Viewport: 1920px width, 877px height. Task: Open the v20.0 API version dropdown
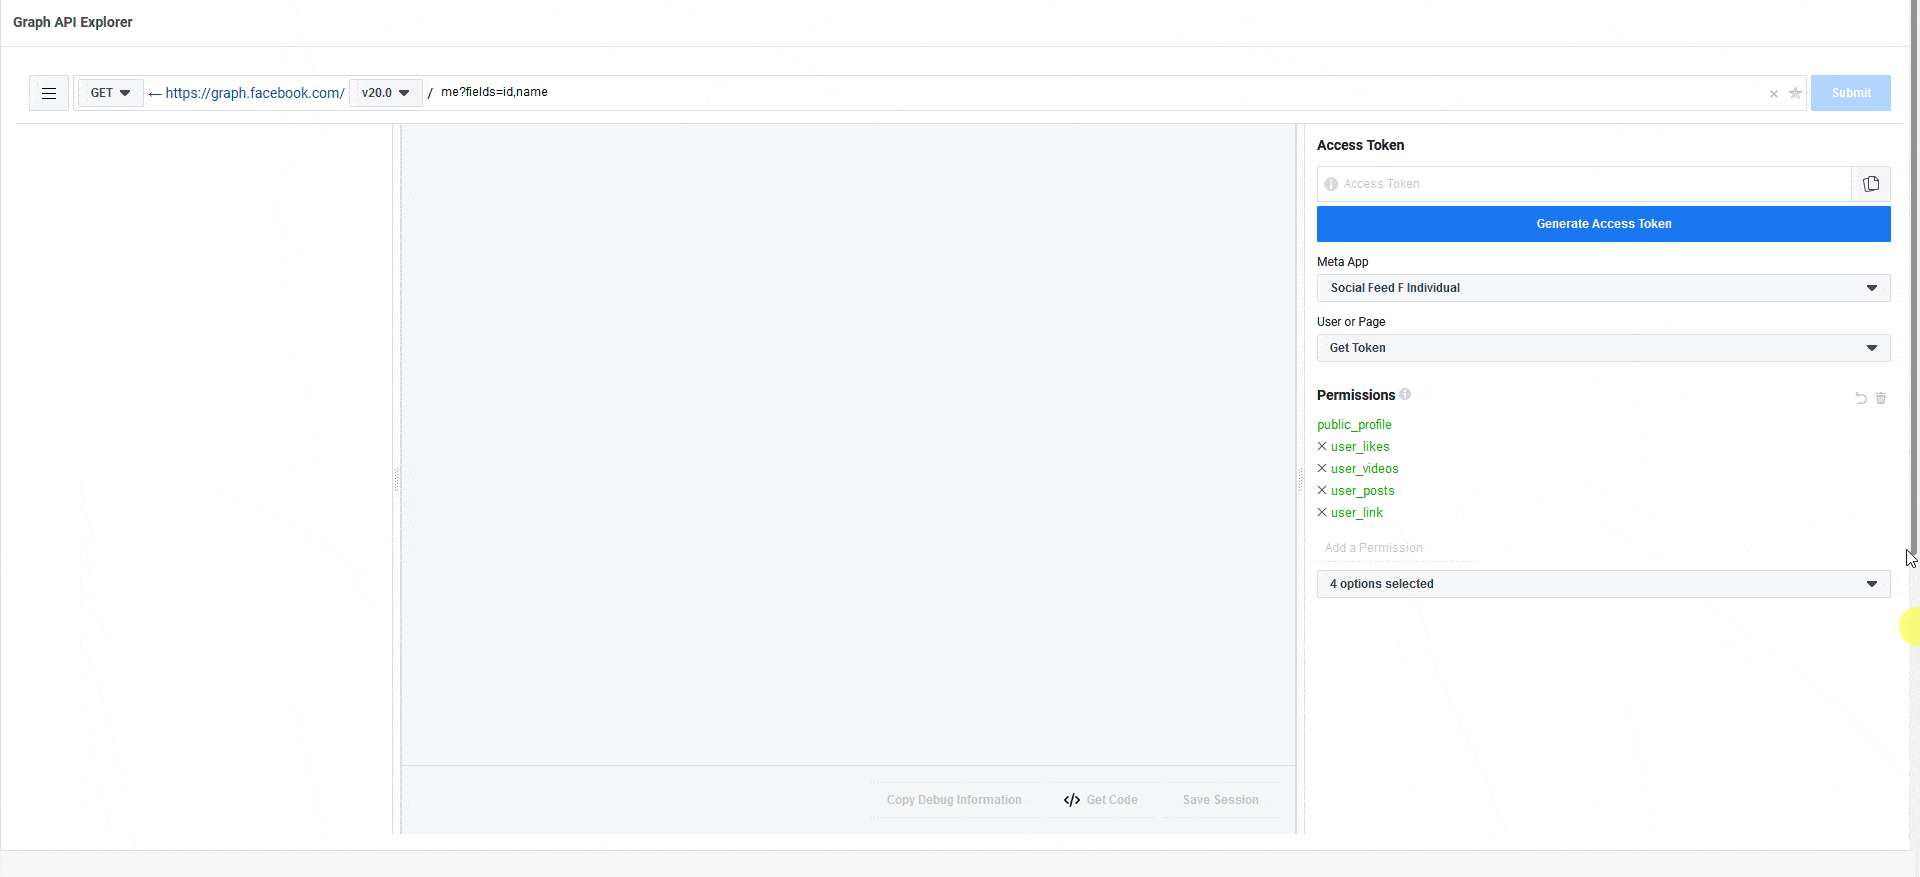385,93
